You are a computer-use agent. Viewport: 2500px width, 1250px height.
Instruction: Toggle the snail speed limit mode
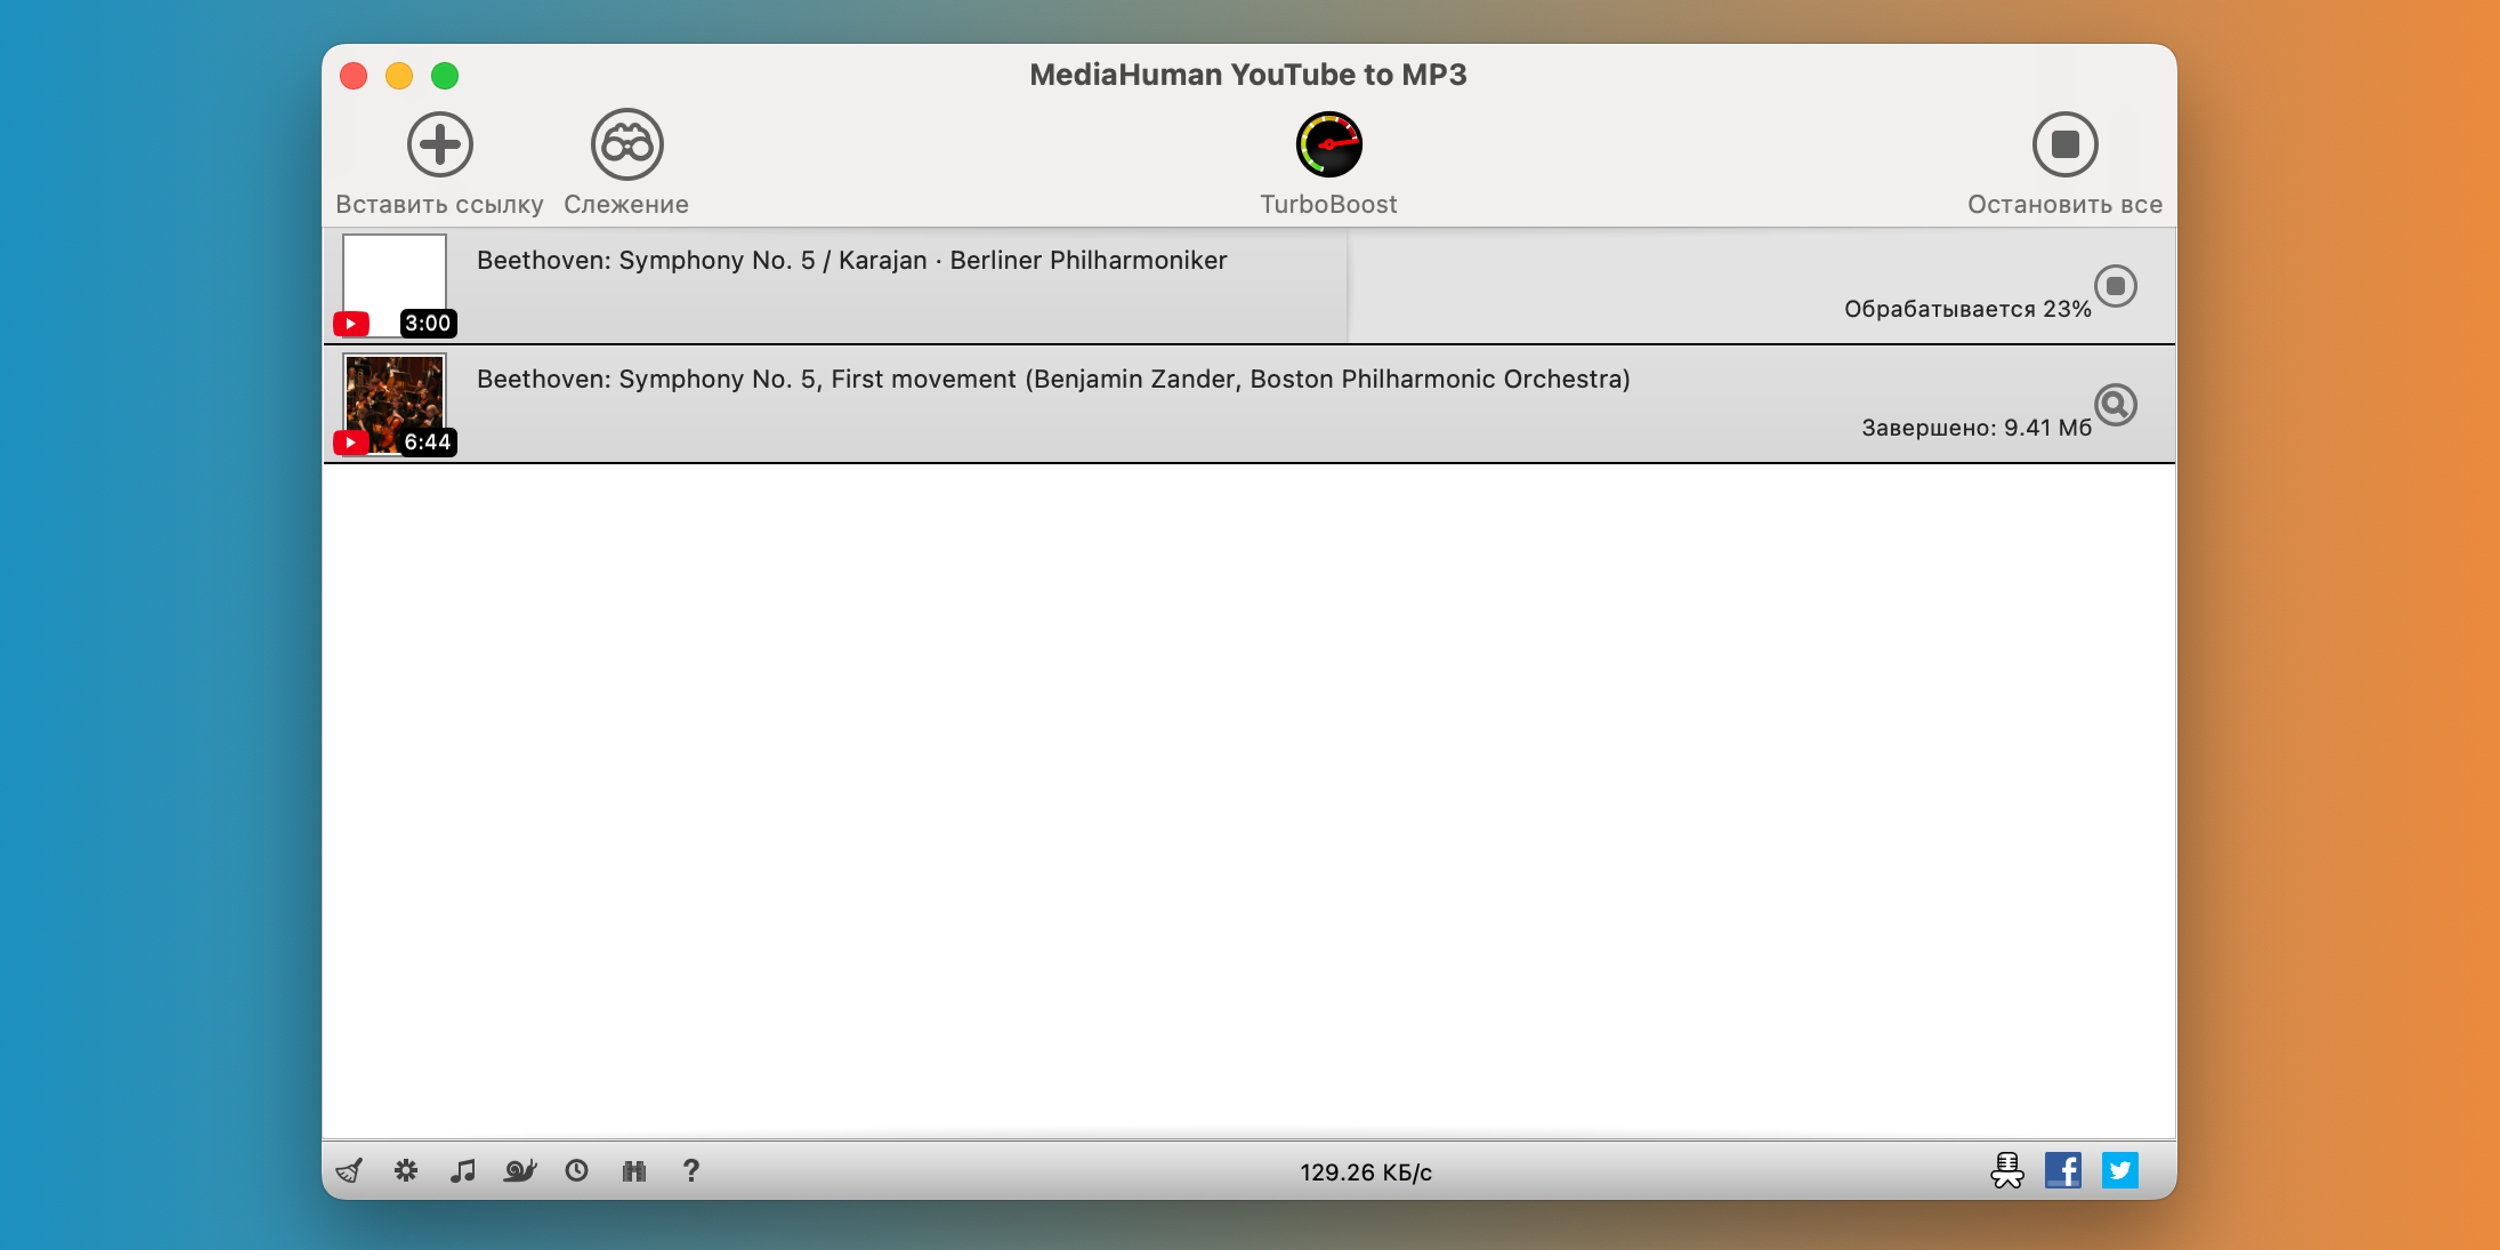[520, 1170]
